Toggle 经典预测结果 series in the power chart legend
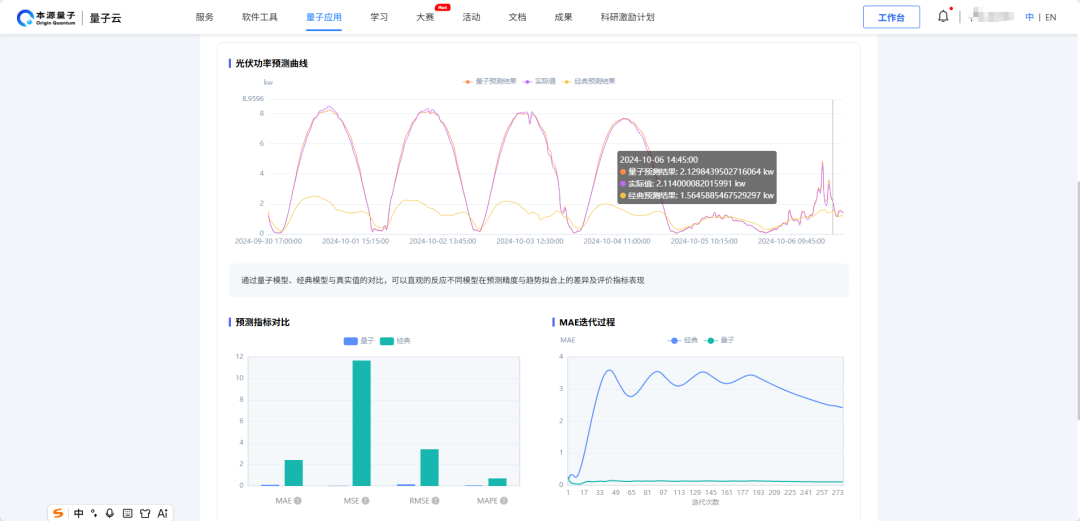The width and height of the screenshot is (1080, 521). coord(590,81)
